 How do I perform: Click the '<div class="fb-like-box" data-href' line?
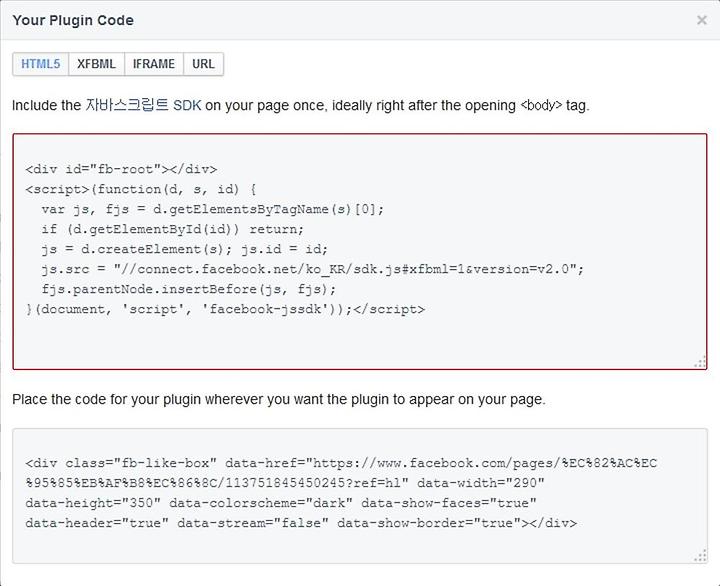[342, 463]
